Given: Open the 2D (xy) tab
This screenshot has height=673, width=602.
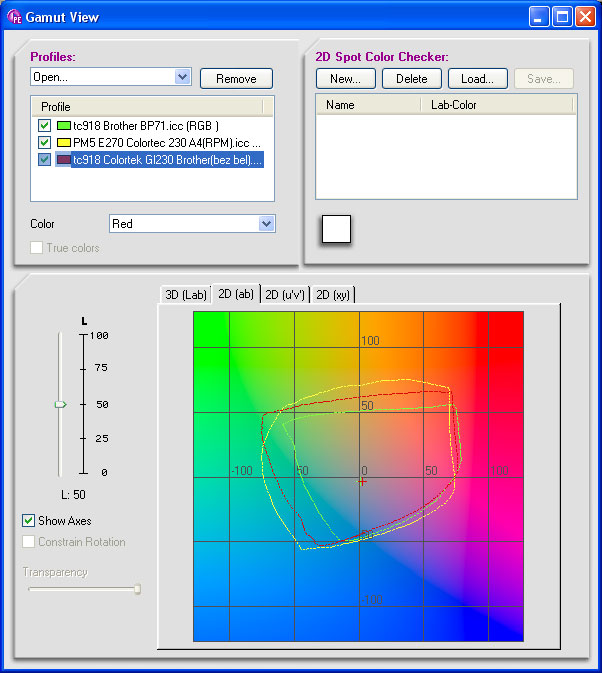Looking at the screenshot, I should 333,295.
